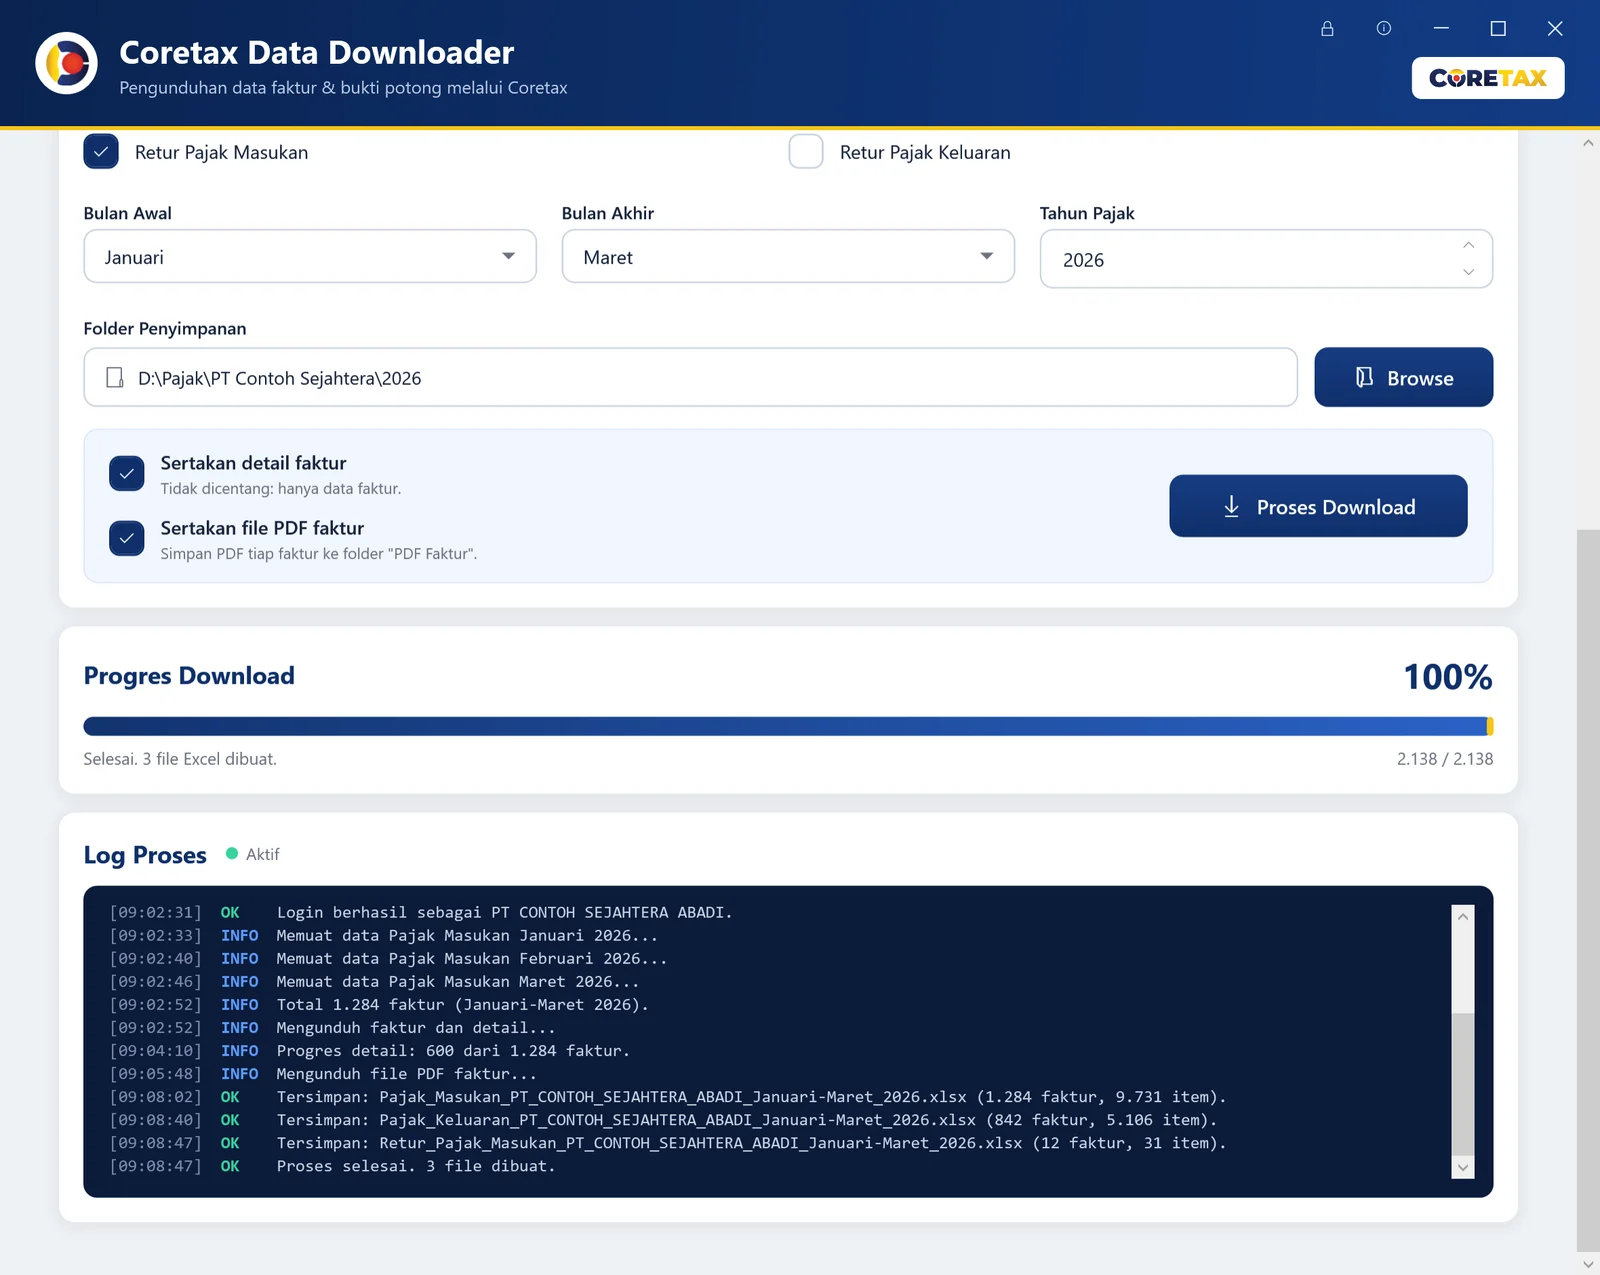Click main window scroll up arrow
Viewport: 1600px width, 1275px height.
tap(1588, 143)
